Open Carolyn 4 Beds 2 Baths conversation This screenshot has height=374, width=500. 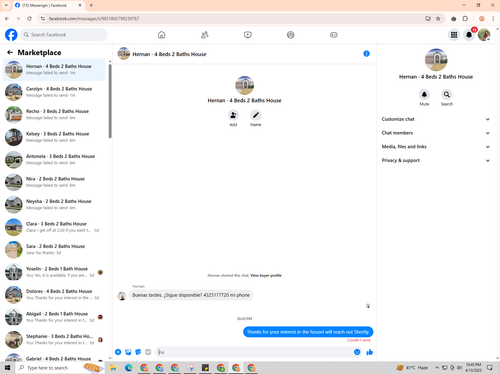(x=54, y=92)
